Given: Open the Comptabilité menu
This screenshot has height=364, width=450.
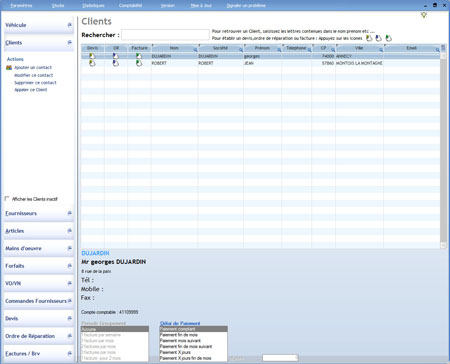Looking at the screenshot, I should point(130,6).
